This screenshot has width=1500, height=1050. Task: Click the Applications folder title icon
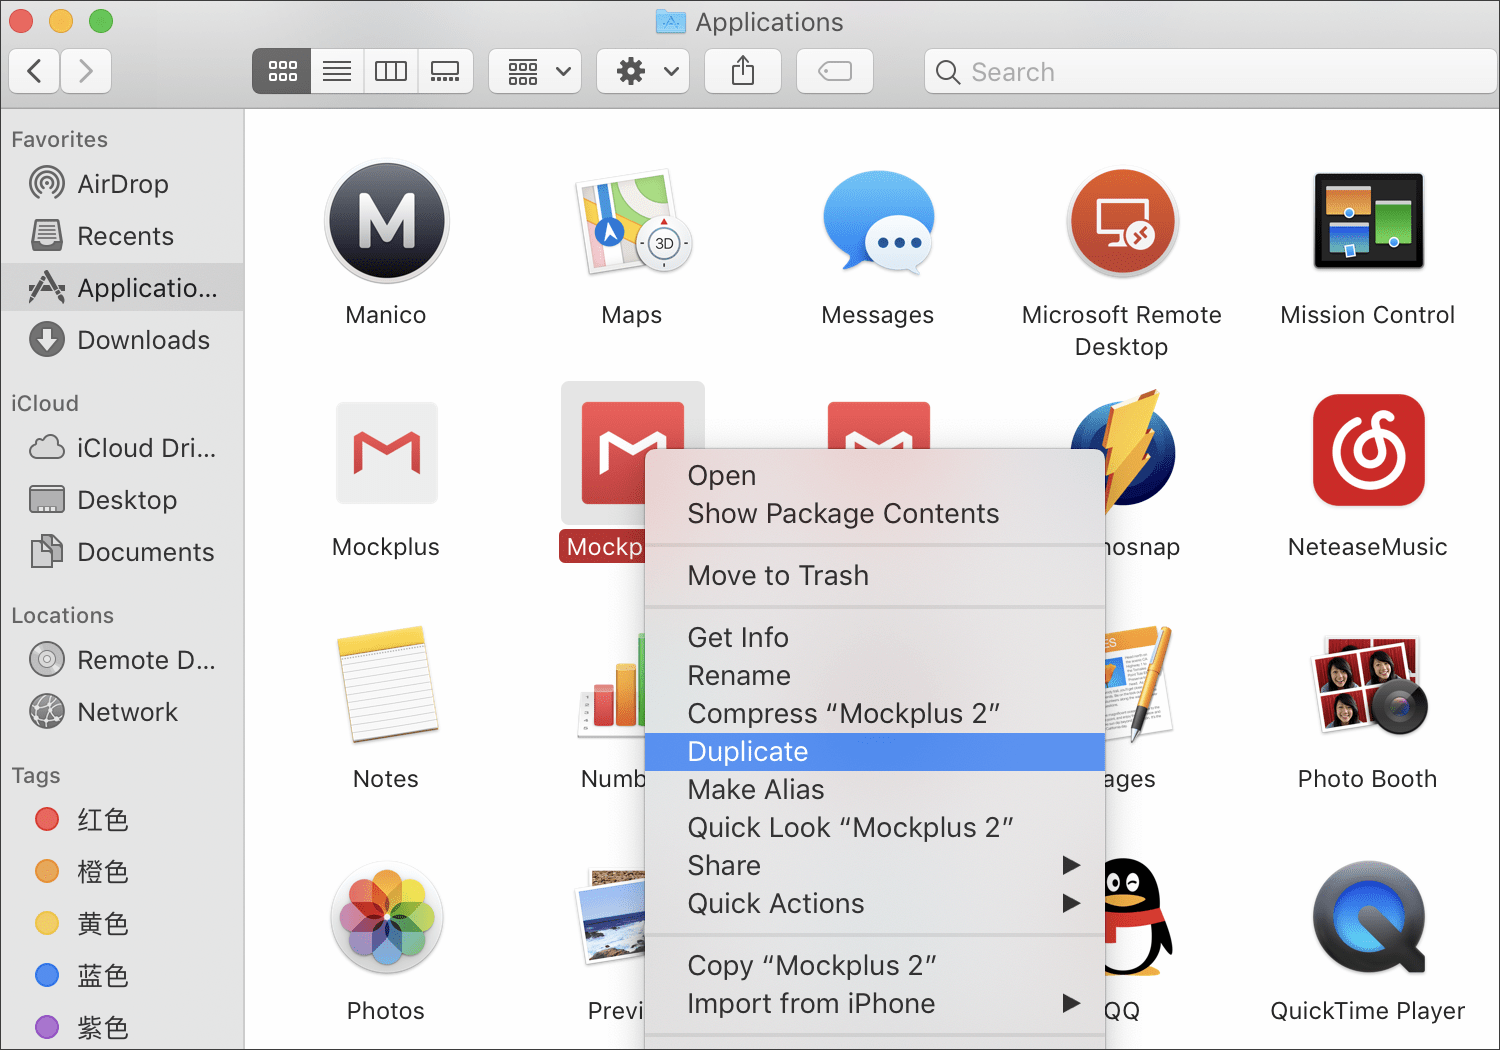pos(670,21)
